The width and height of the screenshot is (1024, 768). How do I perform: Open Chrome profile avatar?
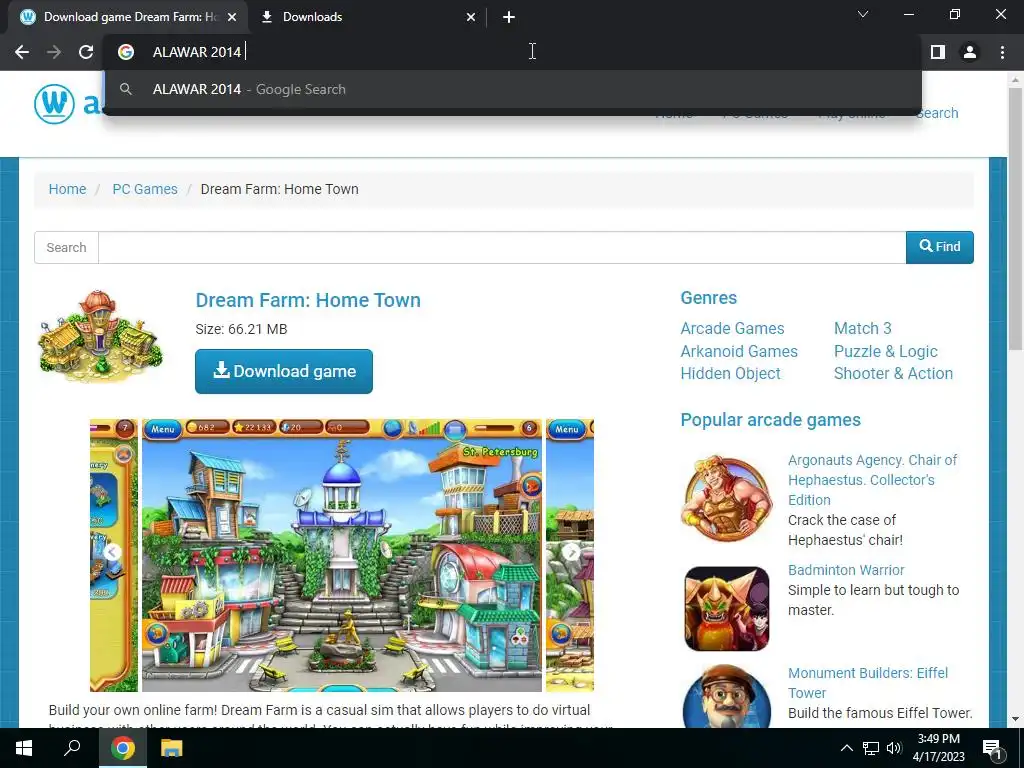(970, 52)
